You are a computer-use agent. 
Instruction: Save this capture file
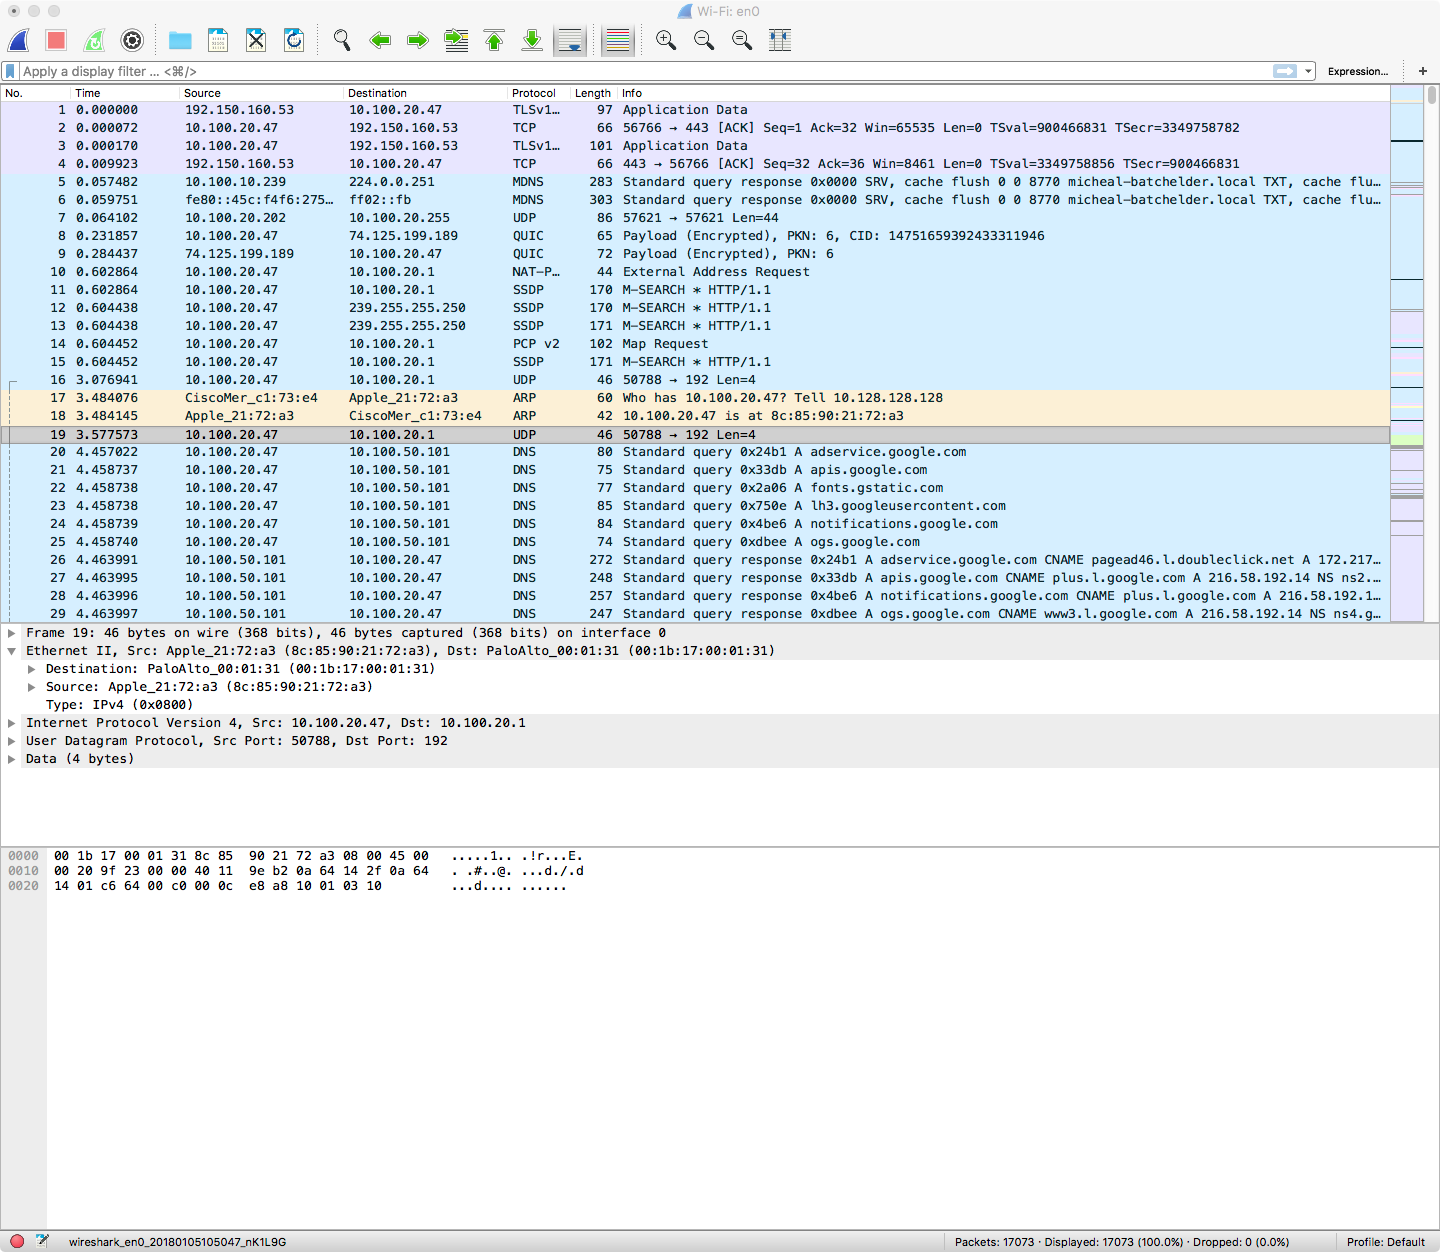[218, 40]
